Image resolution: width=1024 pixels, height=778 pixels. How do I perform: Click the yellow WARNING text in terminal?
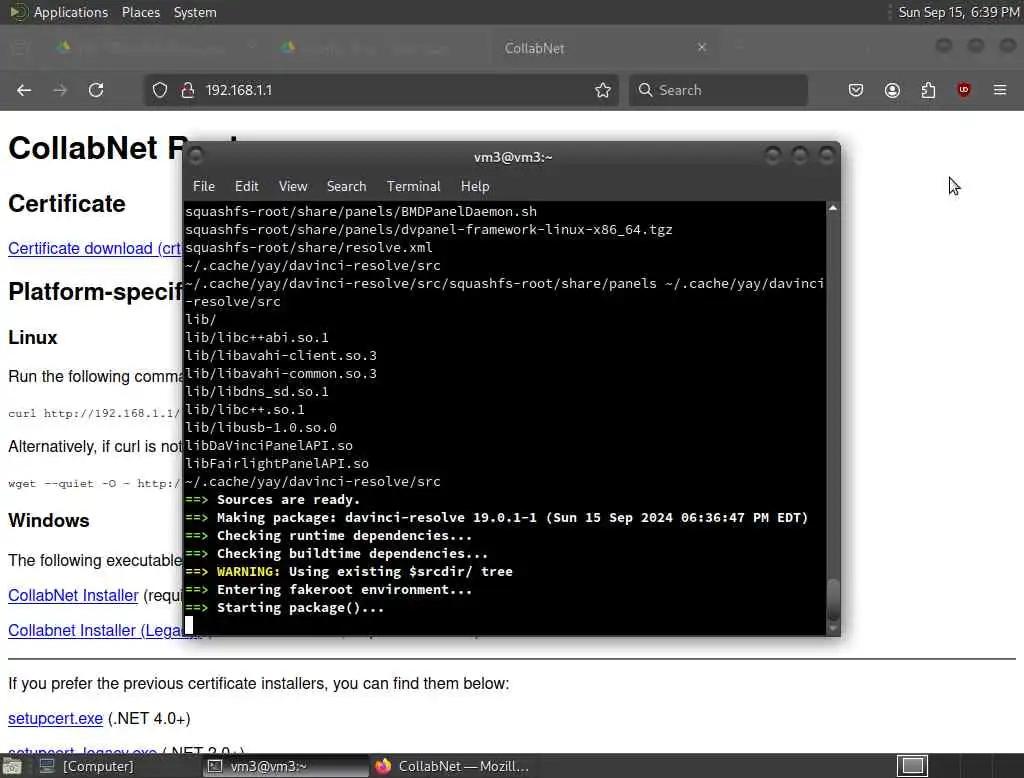248,572
